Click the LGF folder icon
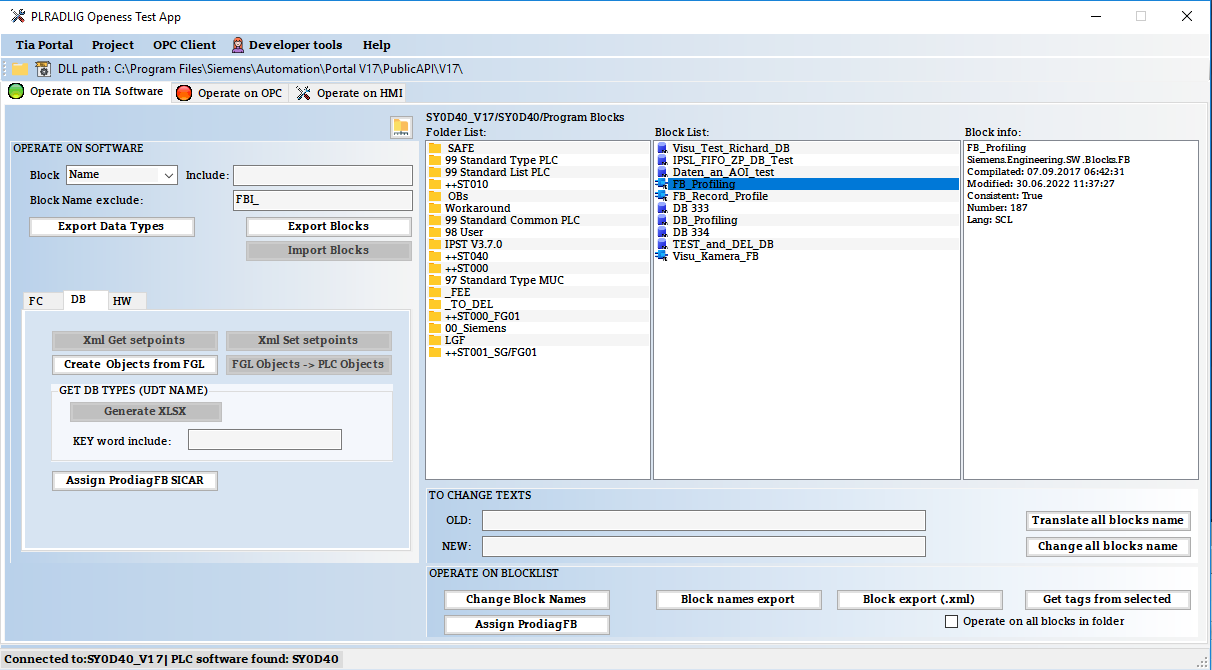Image resolution: width=1212 pixels, height=670 pixels. pos(435,340)
